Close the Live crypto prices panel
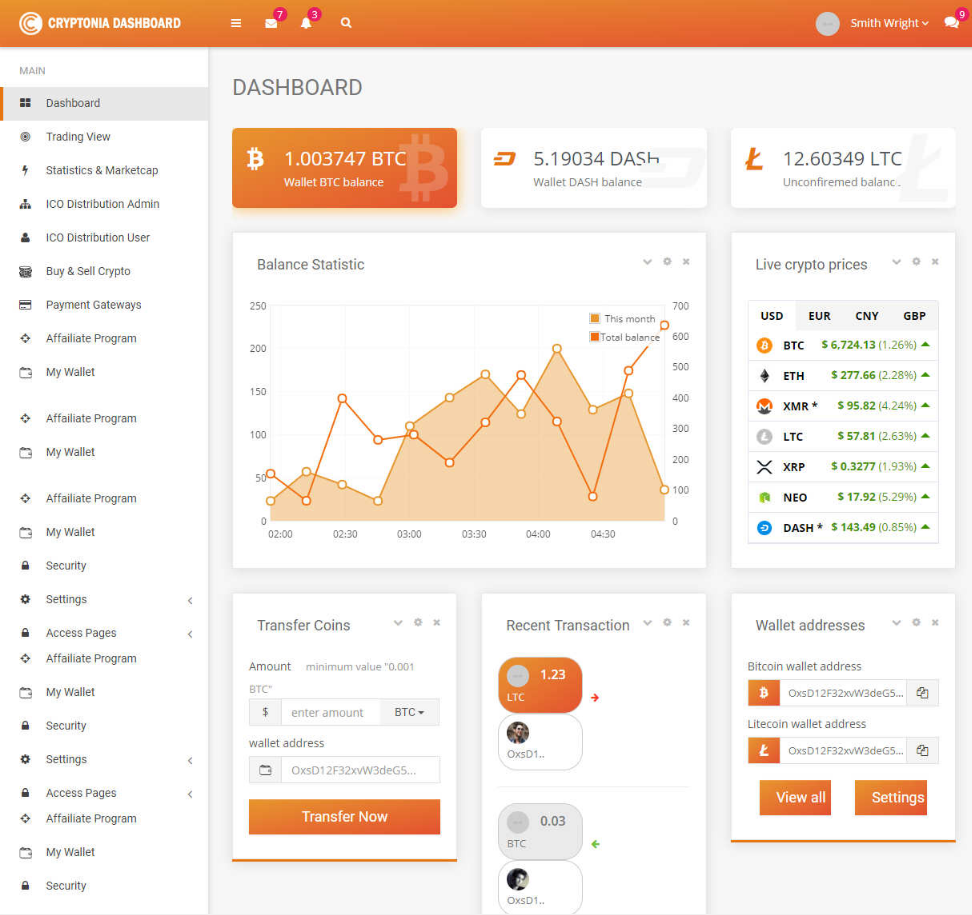The image size is (972, 915). click(x=935, y=262)
